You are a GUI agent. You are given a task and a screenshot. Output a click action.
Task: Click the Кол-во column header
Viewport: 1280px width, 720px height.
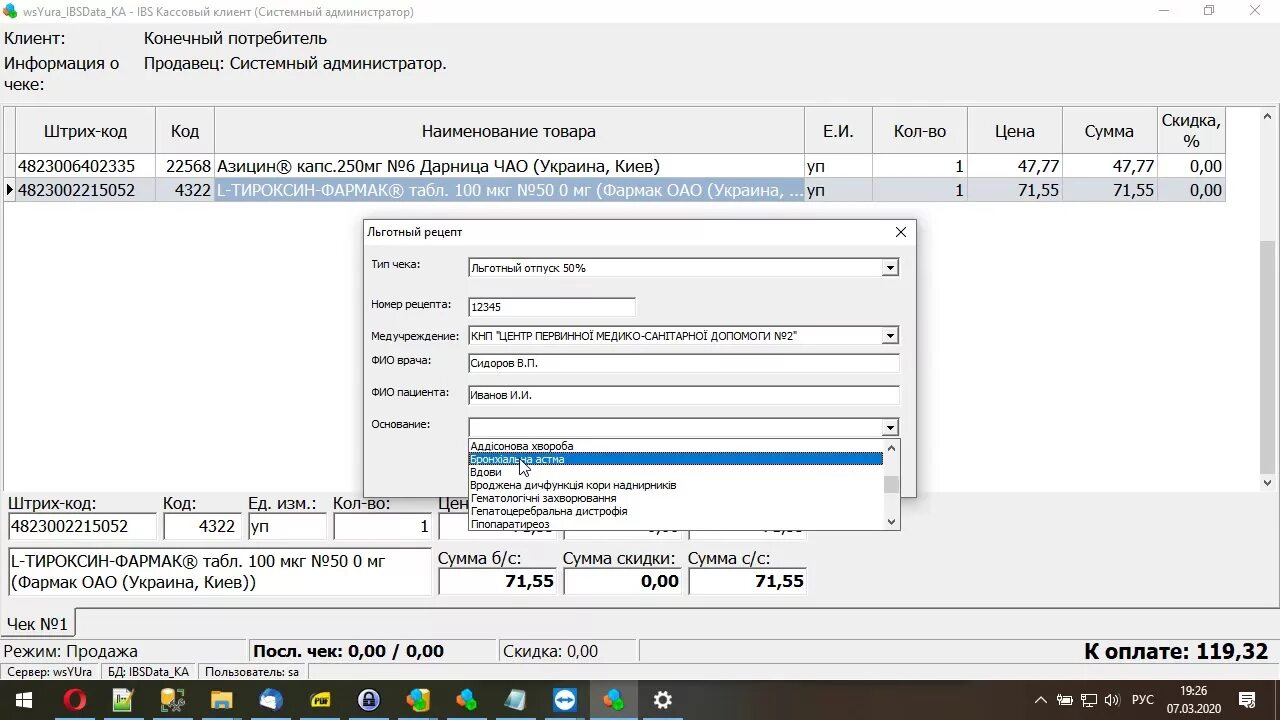coord(920,131)
